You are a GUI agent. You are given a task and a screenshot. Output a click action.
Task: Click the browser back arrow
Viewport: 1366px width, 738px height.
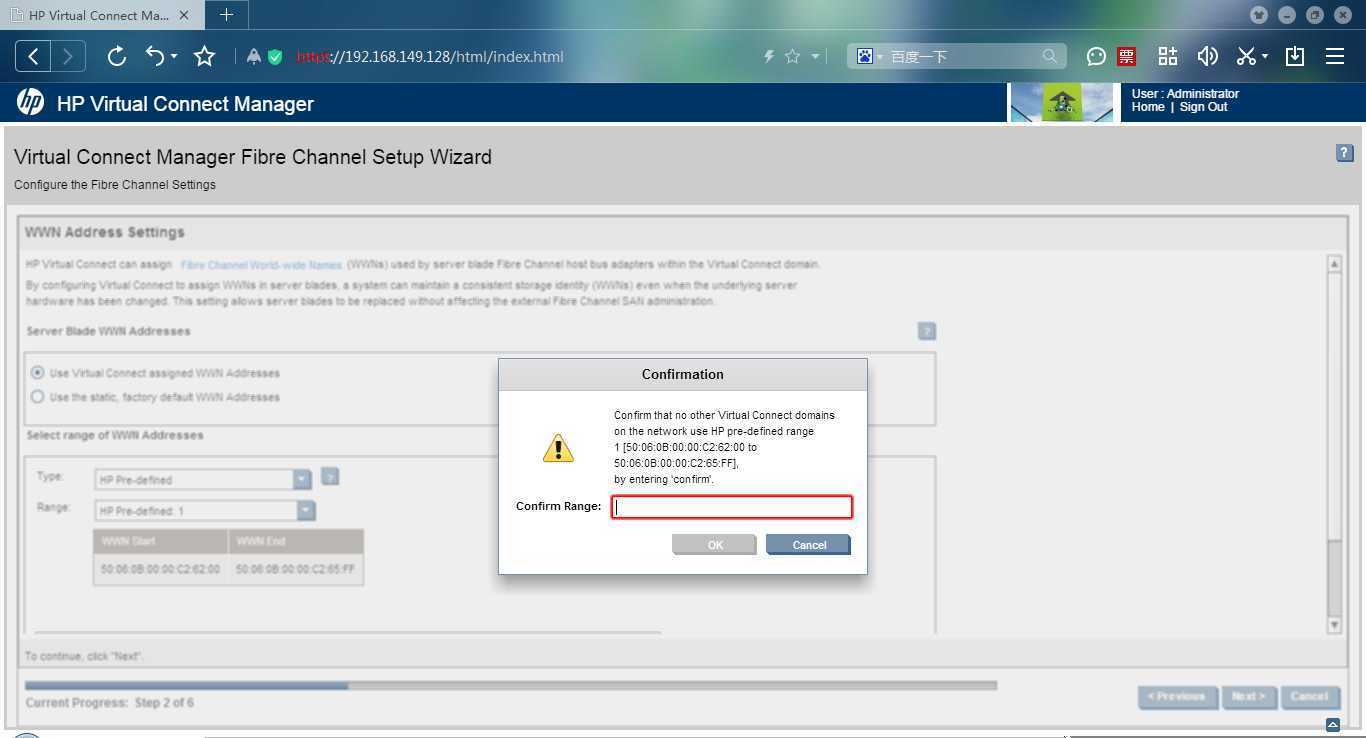coord(33,56)
